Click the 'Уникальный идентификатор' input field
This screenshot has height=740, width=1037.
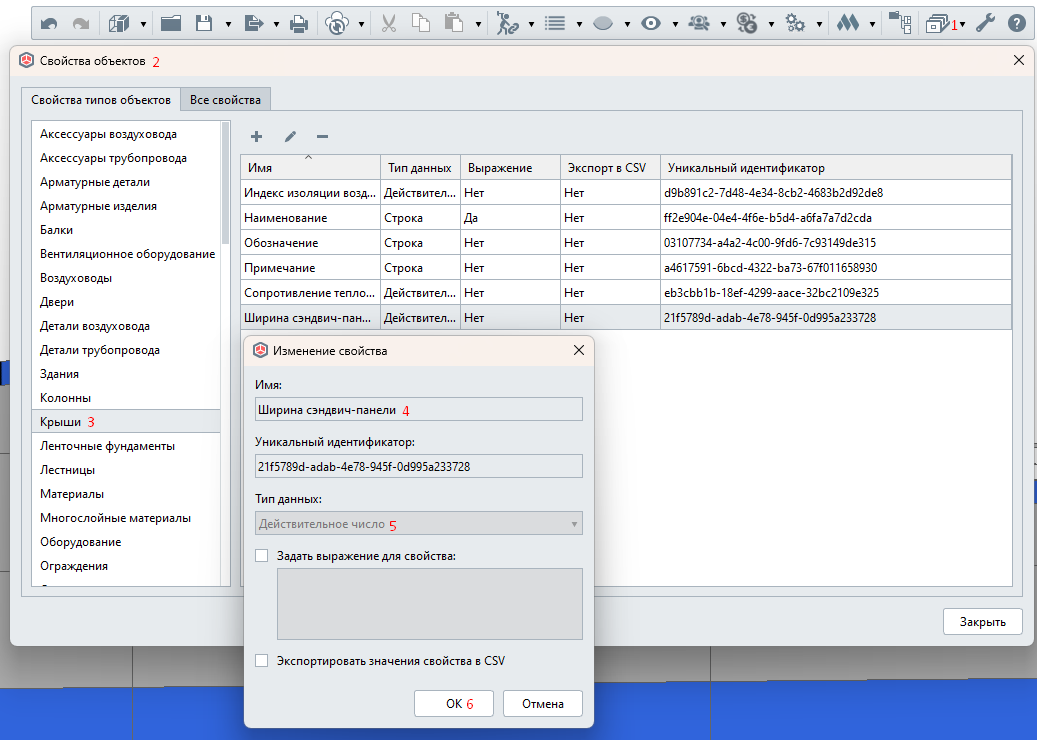tap(419, 466)
